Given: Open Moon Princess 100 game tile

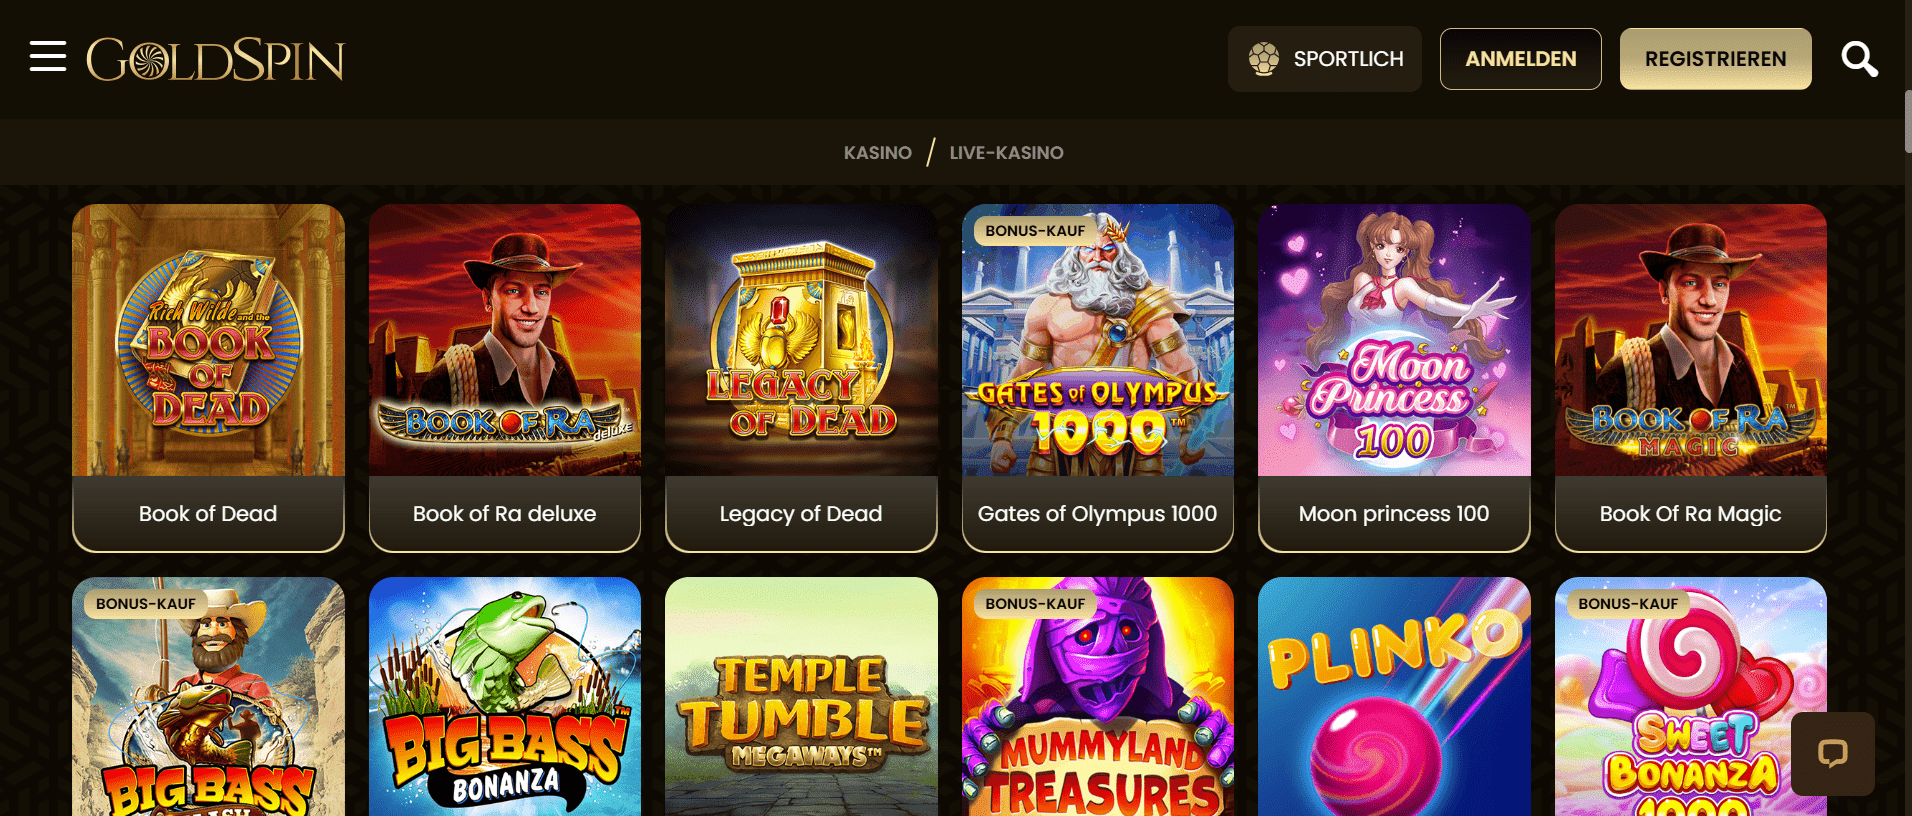Looking at the screenshot, I should [x=1394, y=378].
